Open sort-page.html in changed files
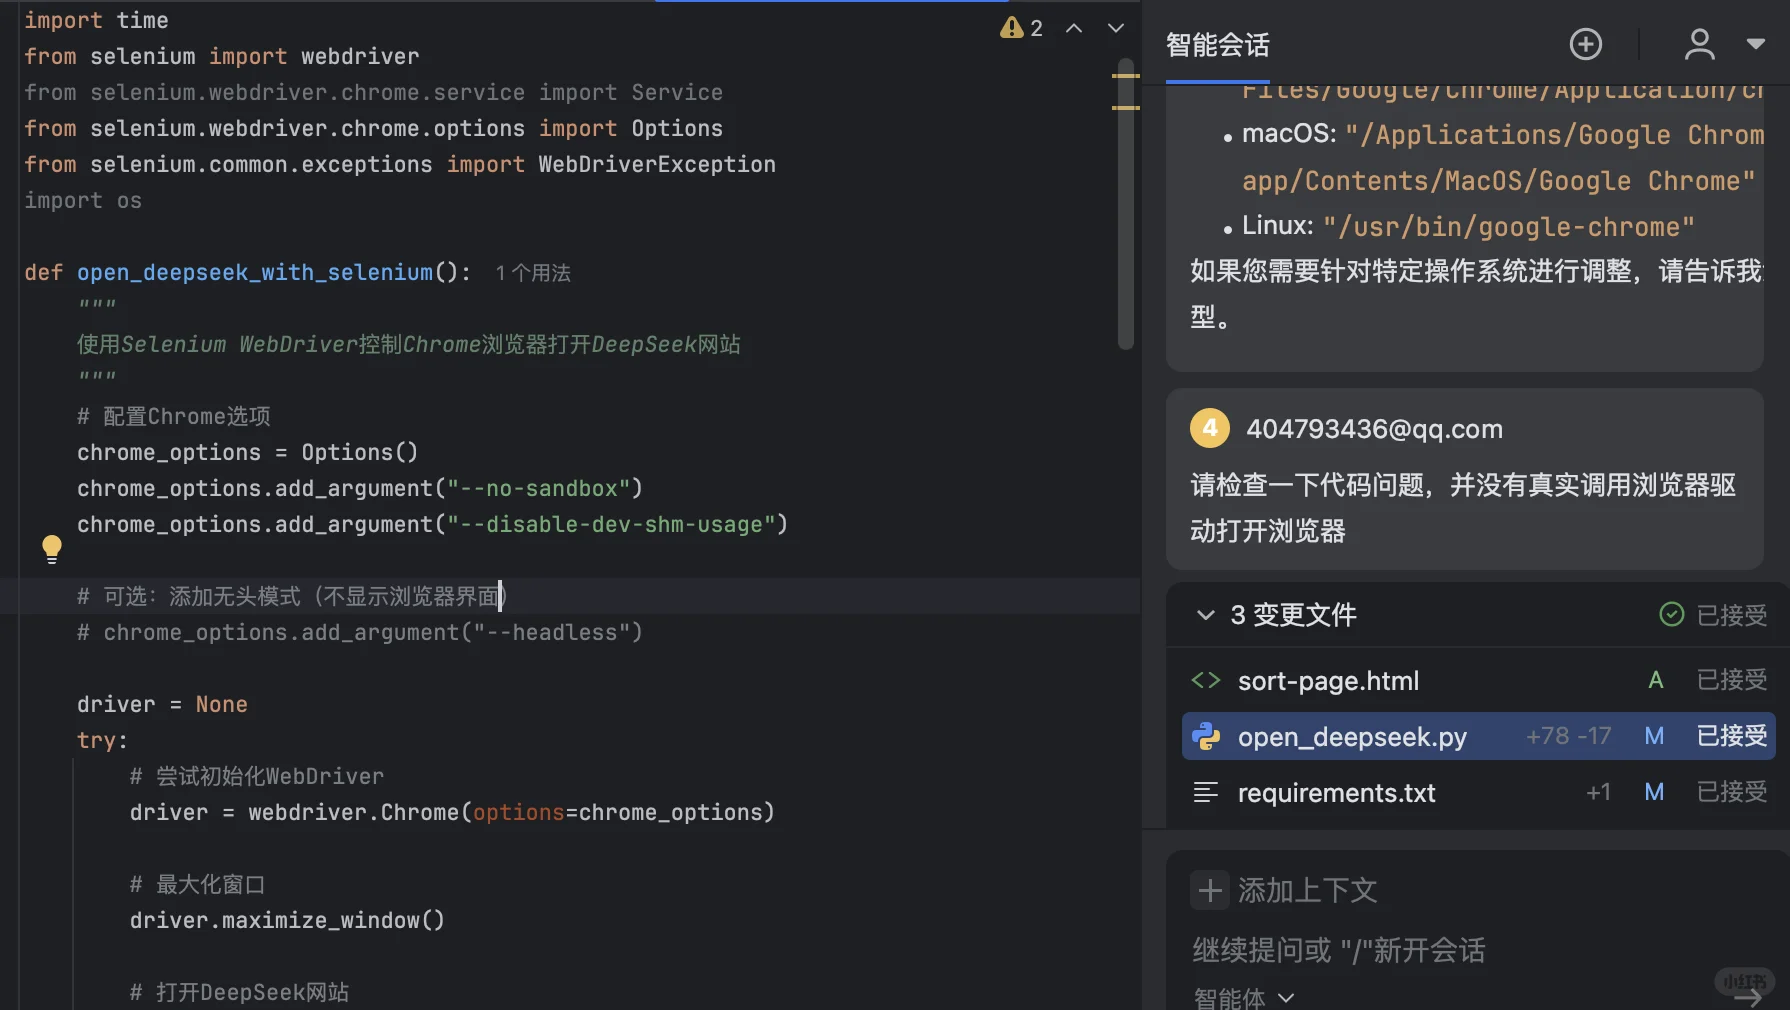Viewport: 1790px width, 1010px height. tap(1328, 681)
